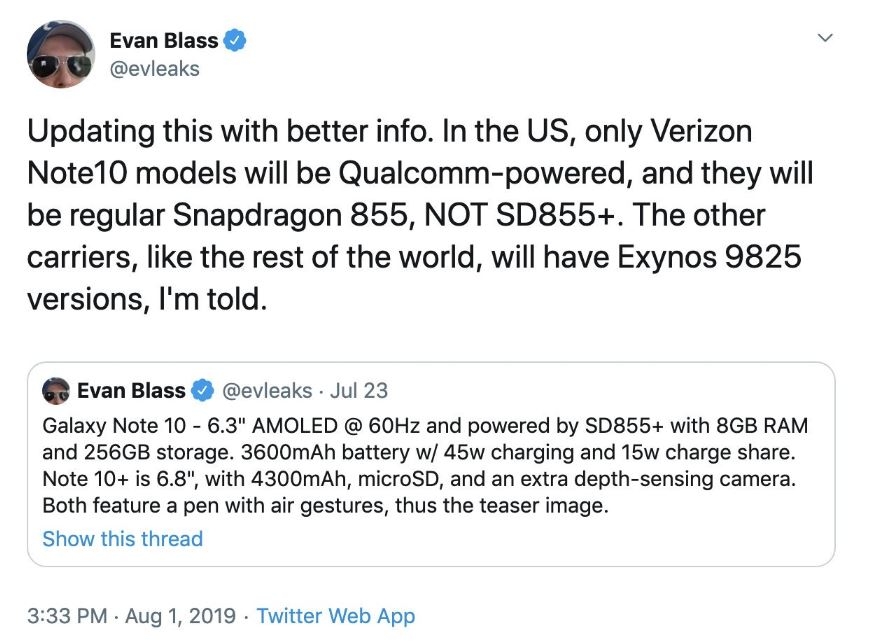Click the "versions, I'm told." line of the tweet
The height and width of the screenshot is (644, 870).
[147, 299]
